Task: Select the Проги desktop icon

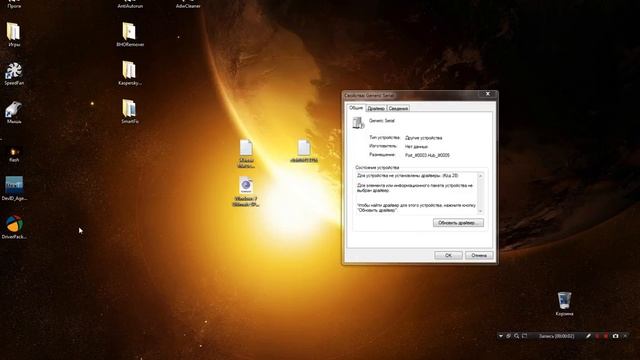Action: (x=14, y=4)
